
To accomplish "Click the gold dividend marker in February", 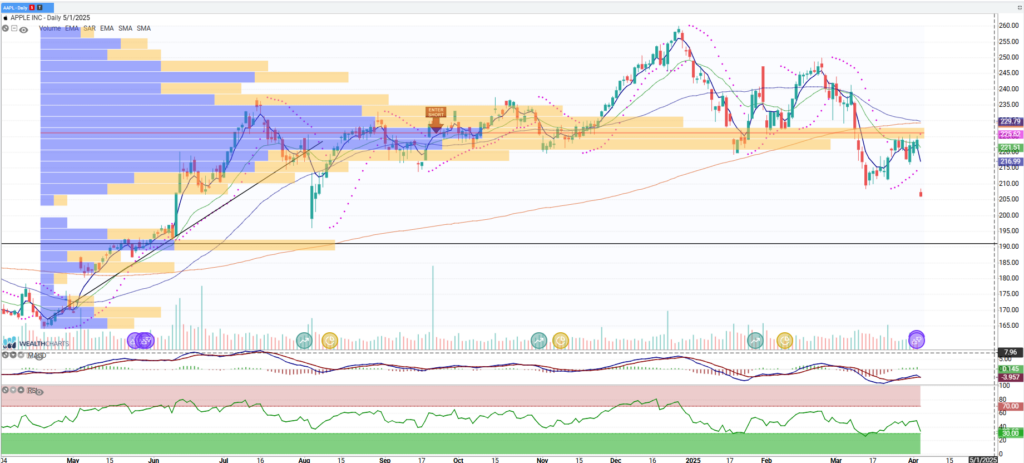I will pos(784,340).
